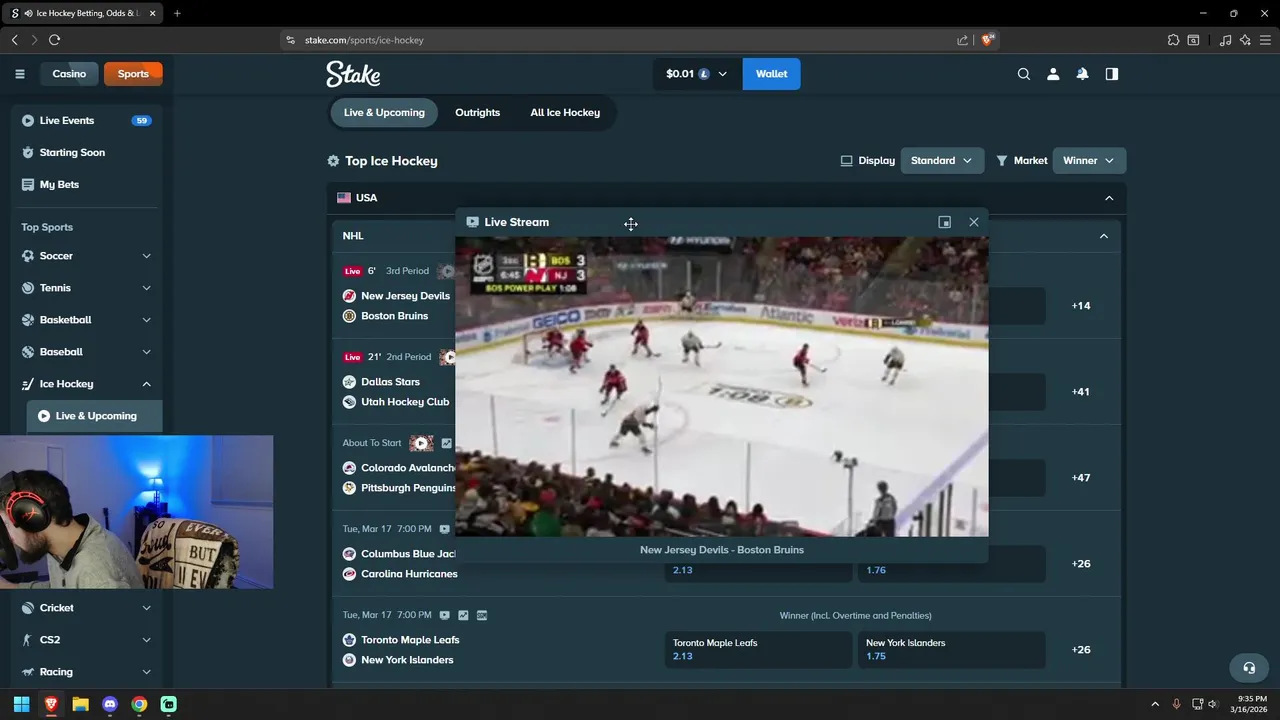Click the live stream video
Viewport: 1280px width, 720px height.
click(722, 387)
